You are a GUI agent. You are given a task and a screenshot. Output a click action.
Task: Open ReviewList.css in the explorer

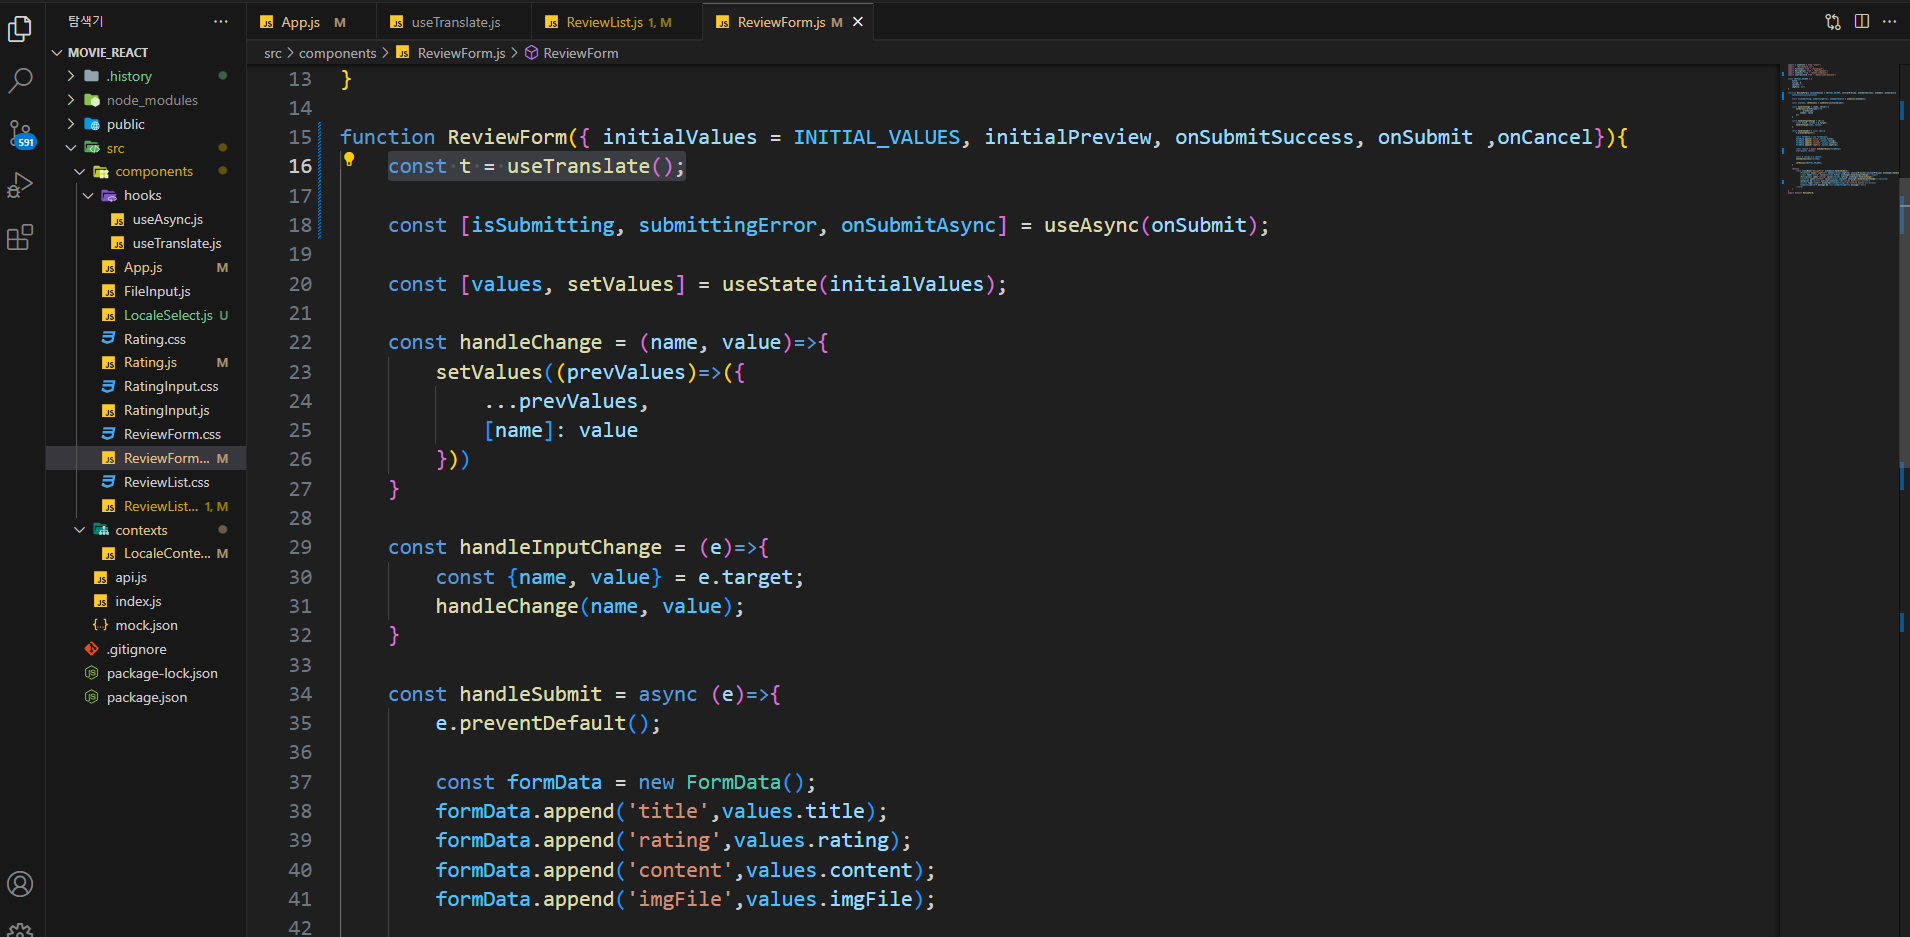point(146,482)
